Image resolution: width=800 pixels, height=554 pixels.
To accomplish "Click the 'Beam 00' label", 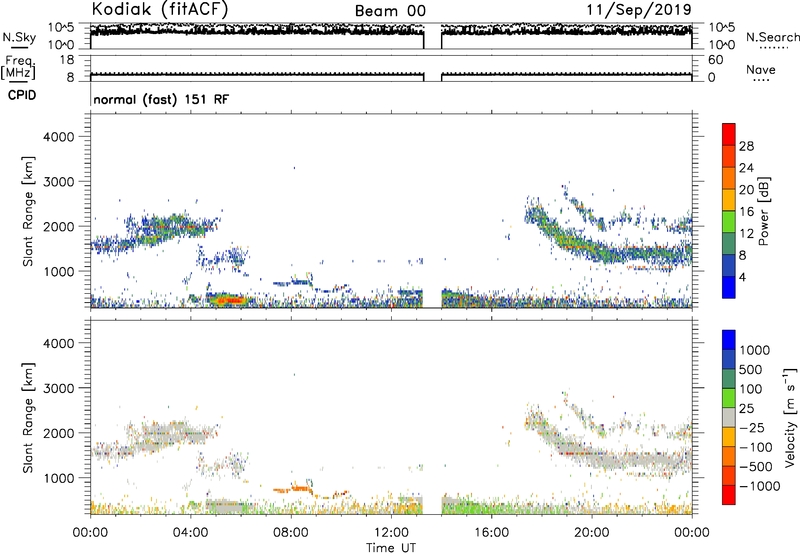I will (390, 11).
